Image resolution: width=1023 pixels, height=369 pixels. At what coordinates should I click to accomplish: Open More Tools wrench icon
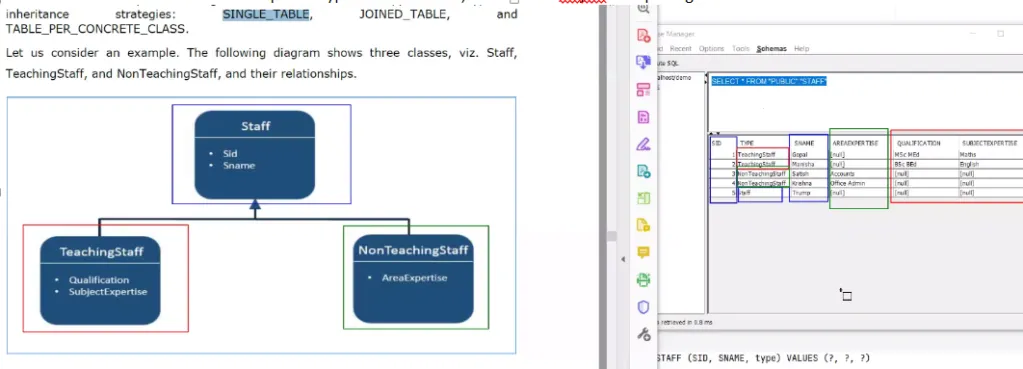pyautogui.click(x=643, y=334)
